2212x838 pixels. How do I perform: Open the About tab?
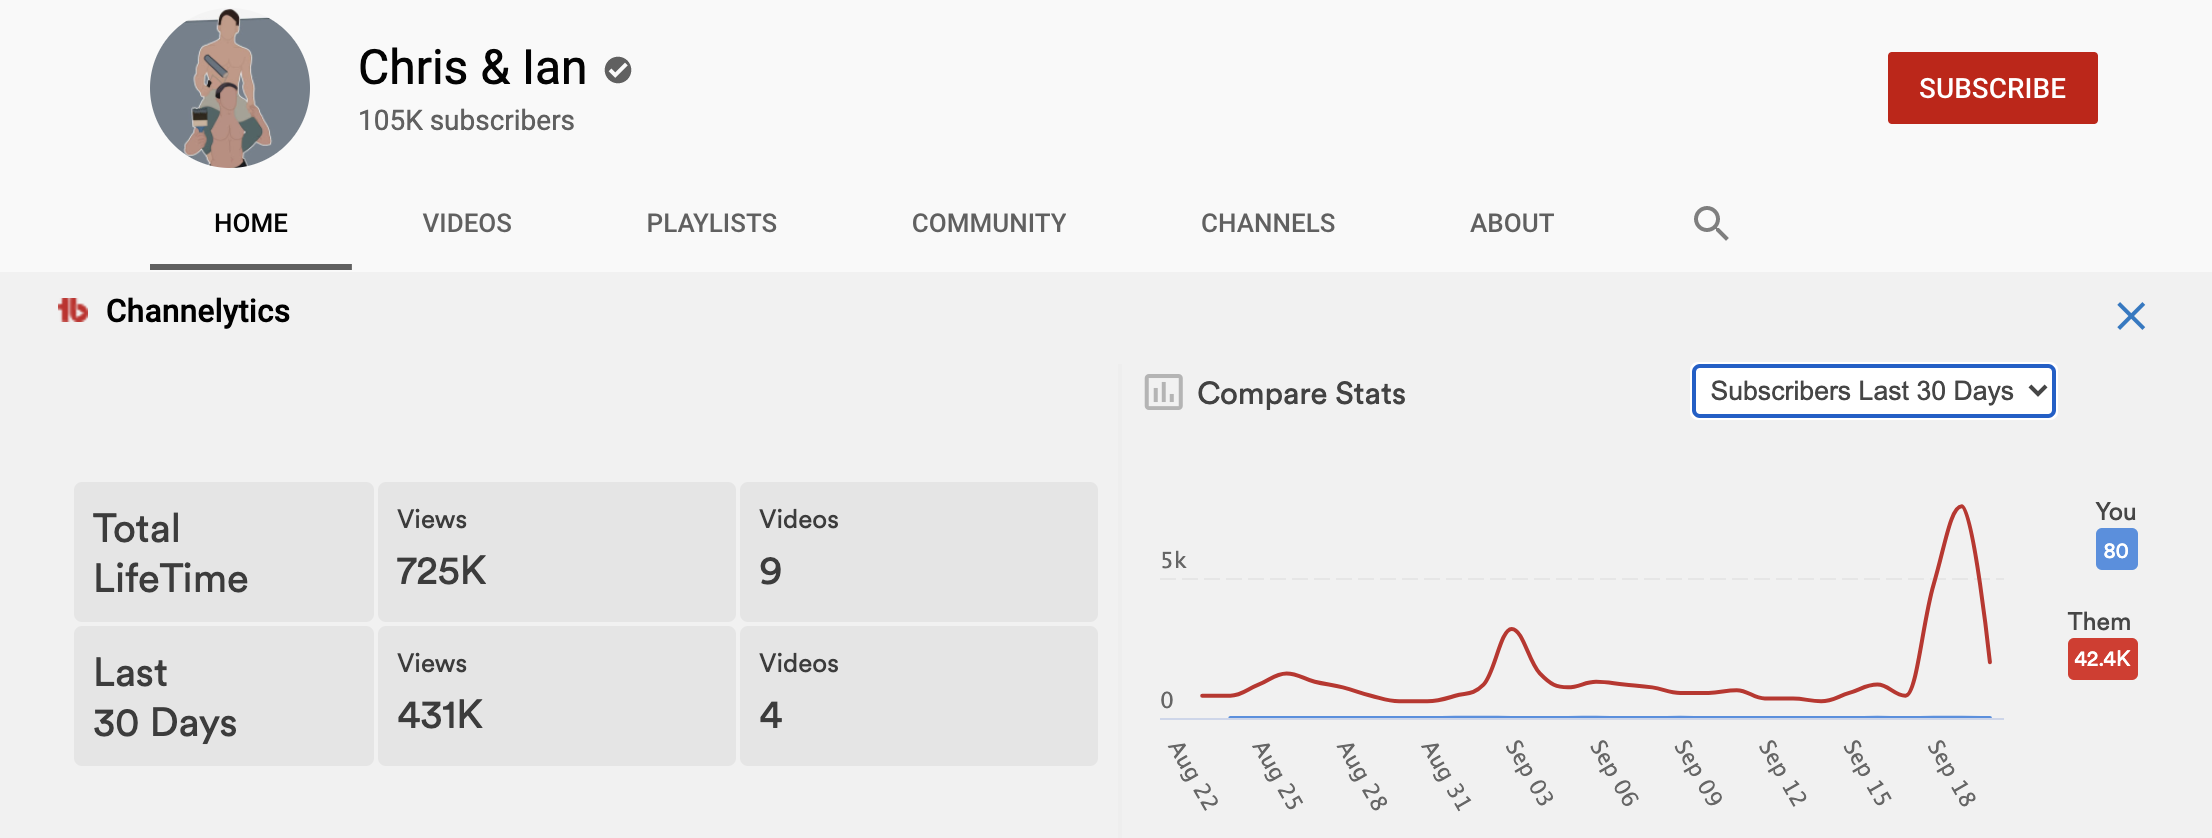pos(1511,223)
